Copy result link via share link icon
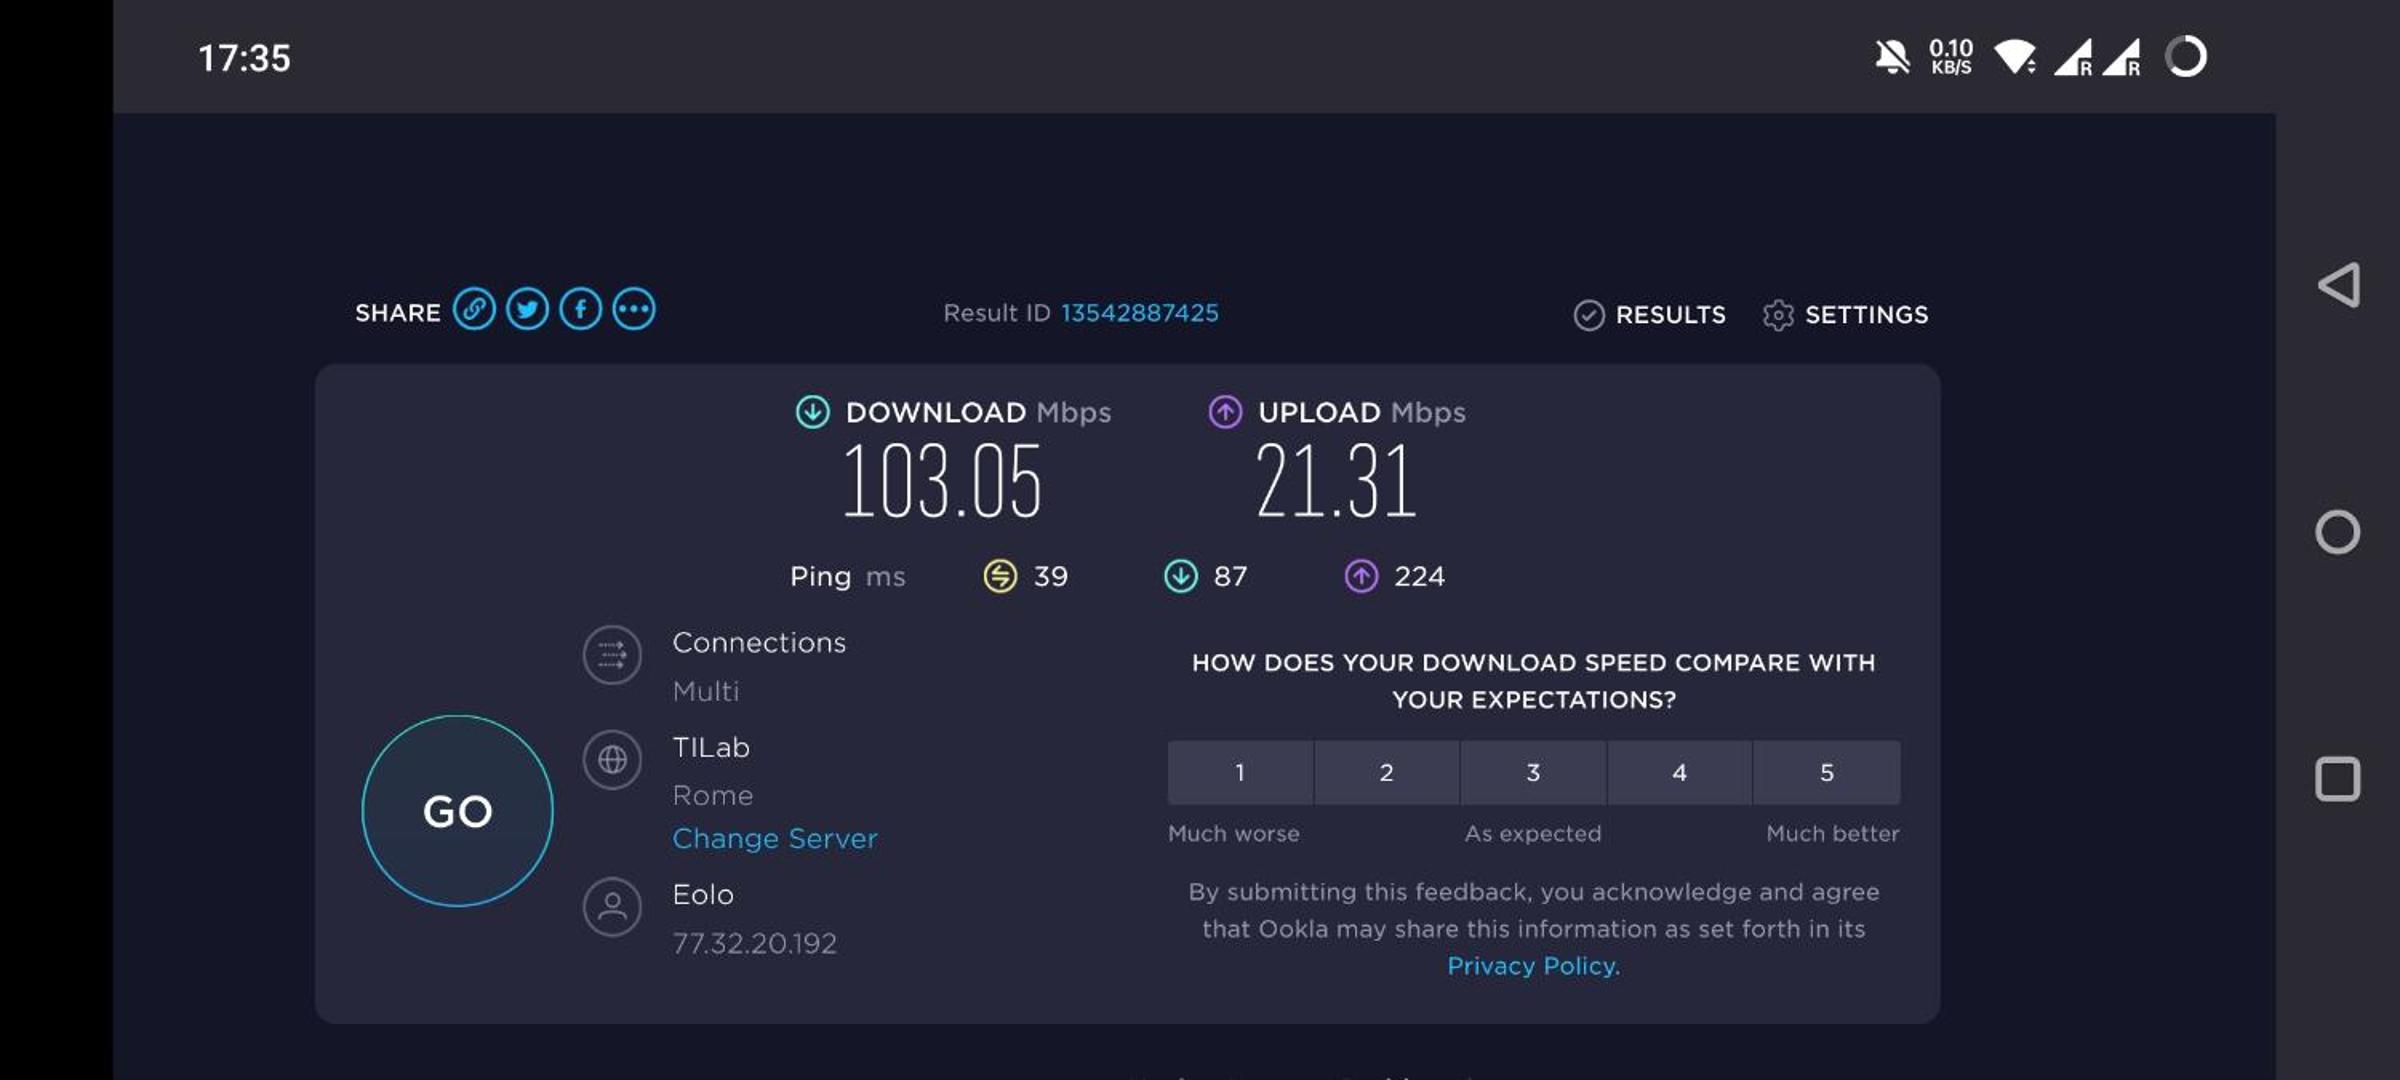 (474, 310)
